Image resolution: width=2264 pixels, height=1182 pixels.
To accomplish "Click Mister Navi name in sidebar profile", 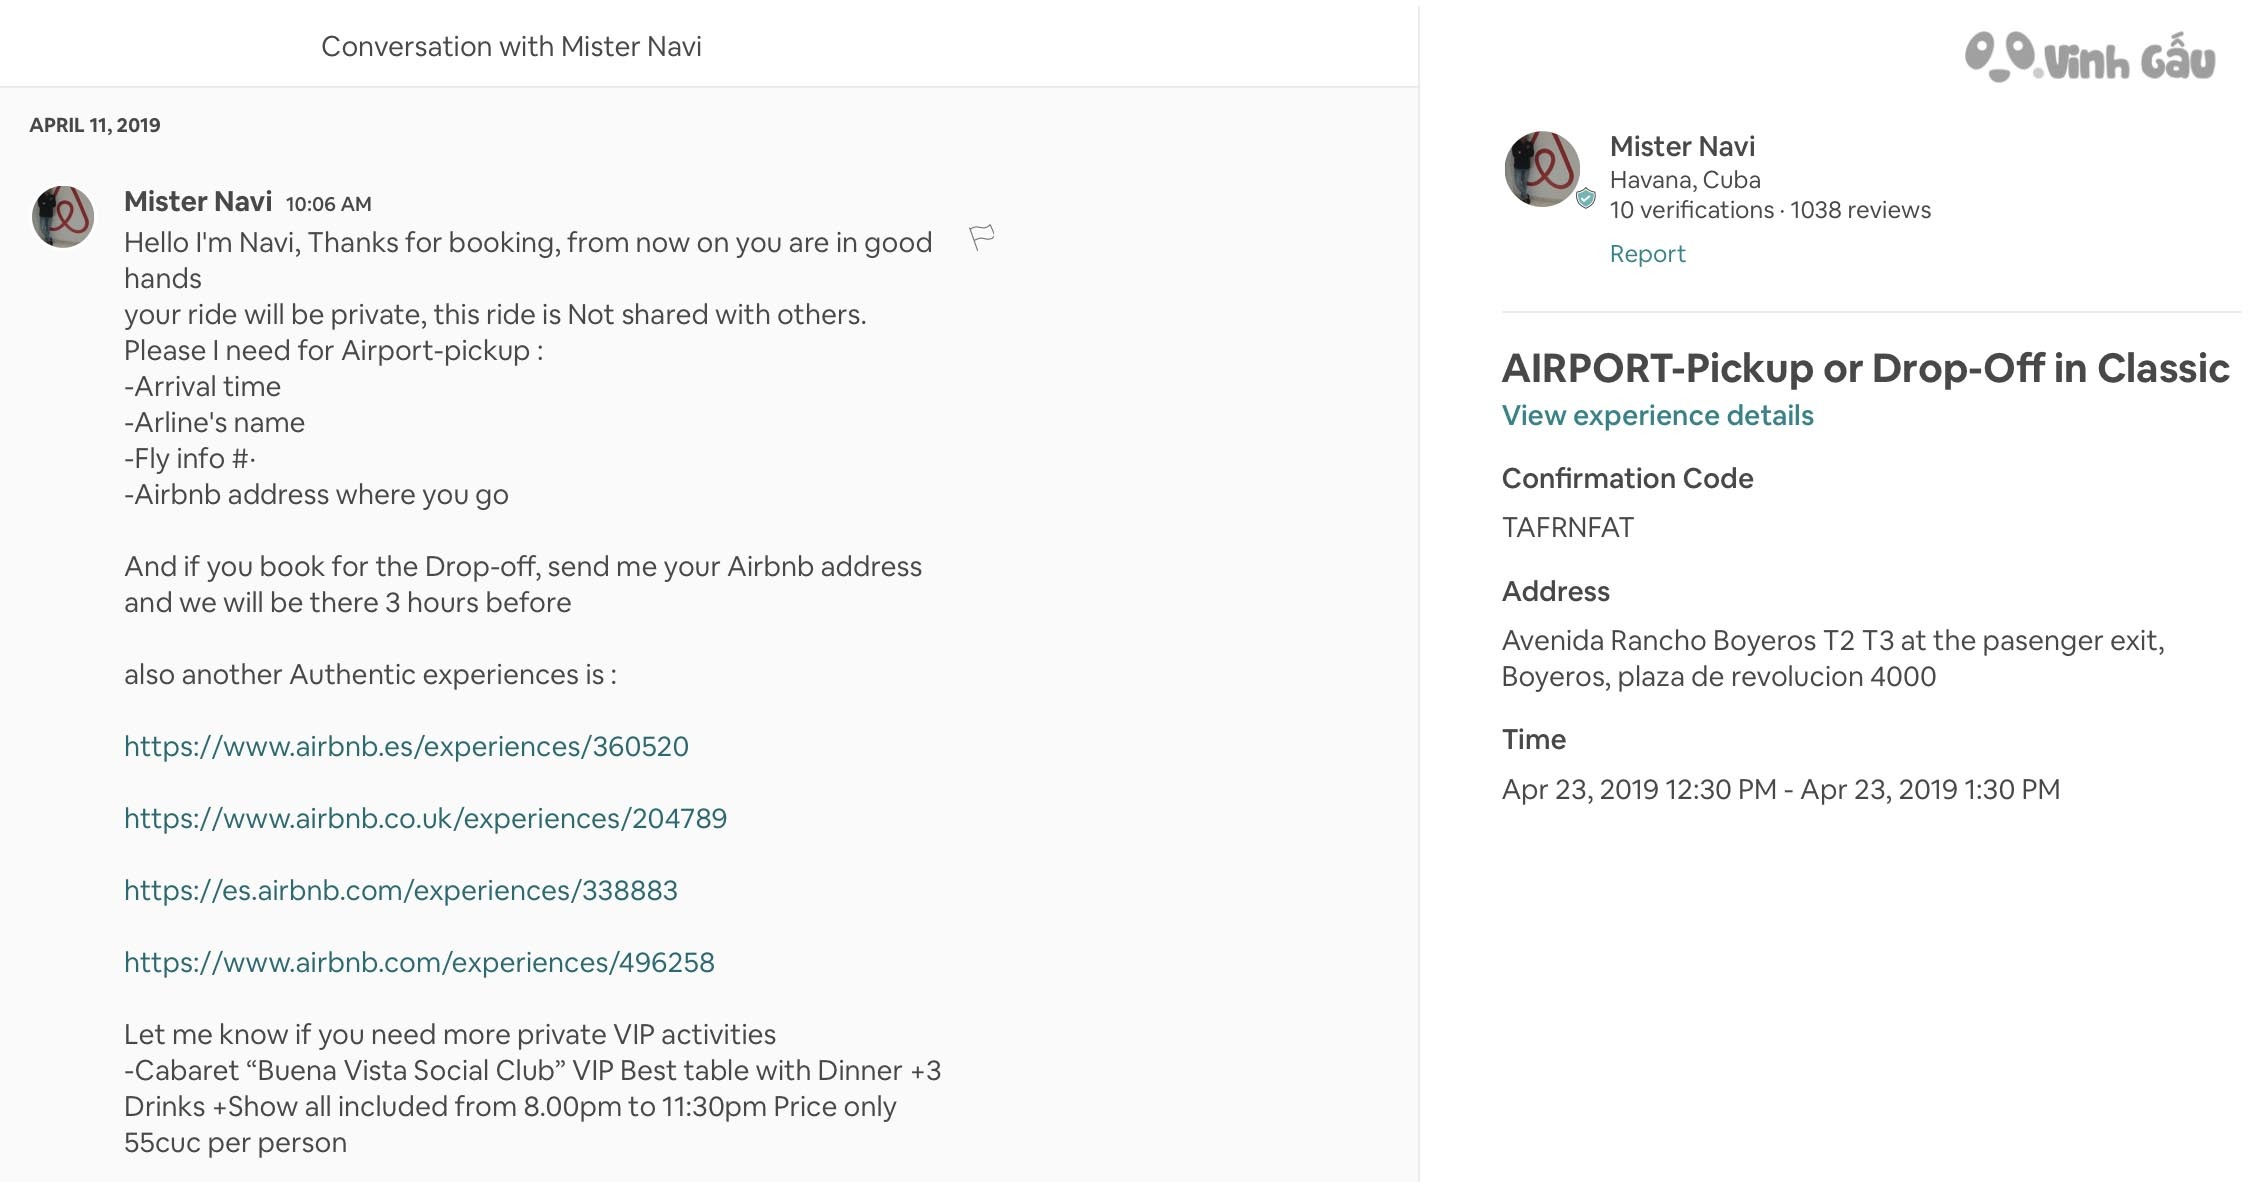I will [x=1682, y=146].
